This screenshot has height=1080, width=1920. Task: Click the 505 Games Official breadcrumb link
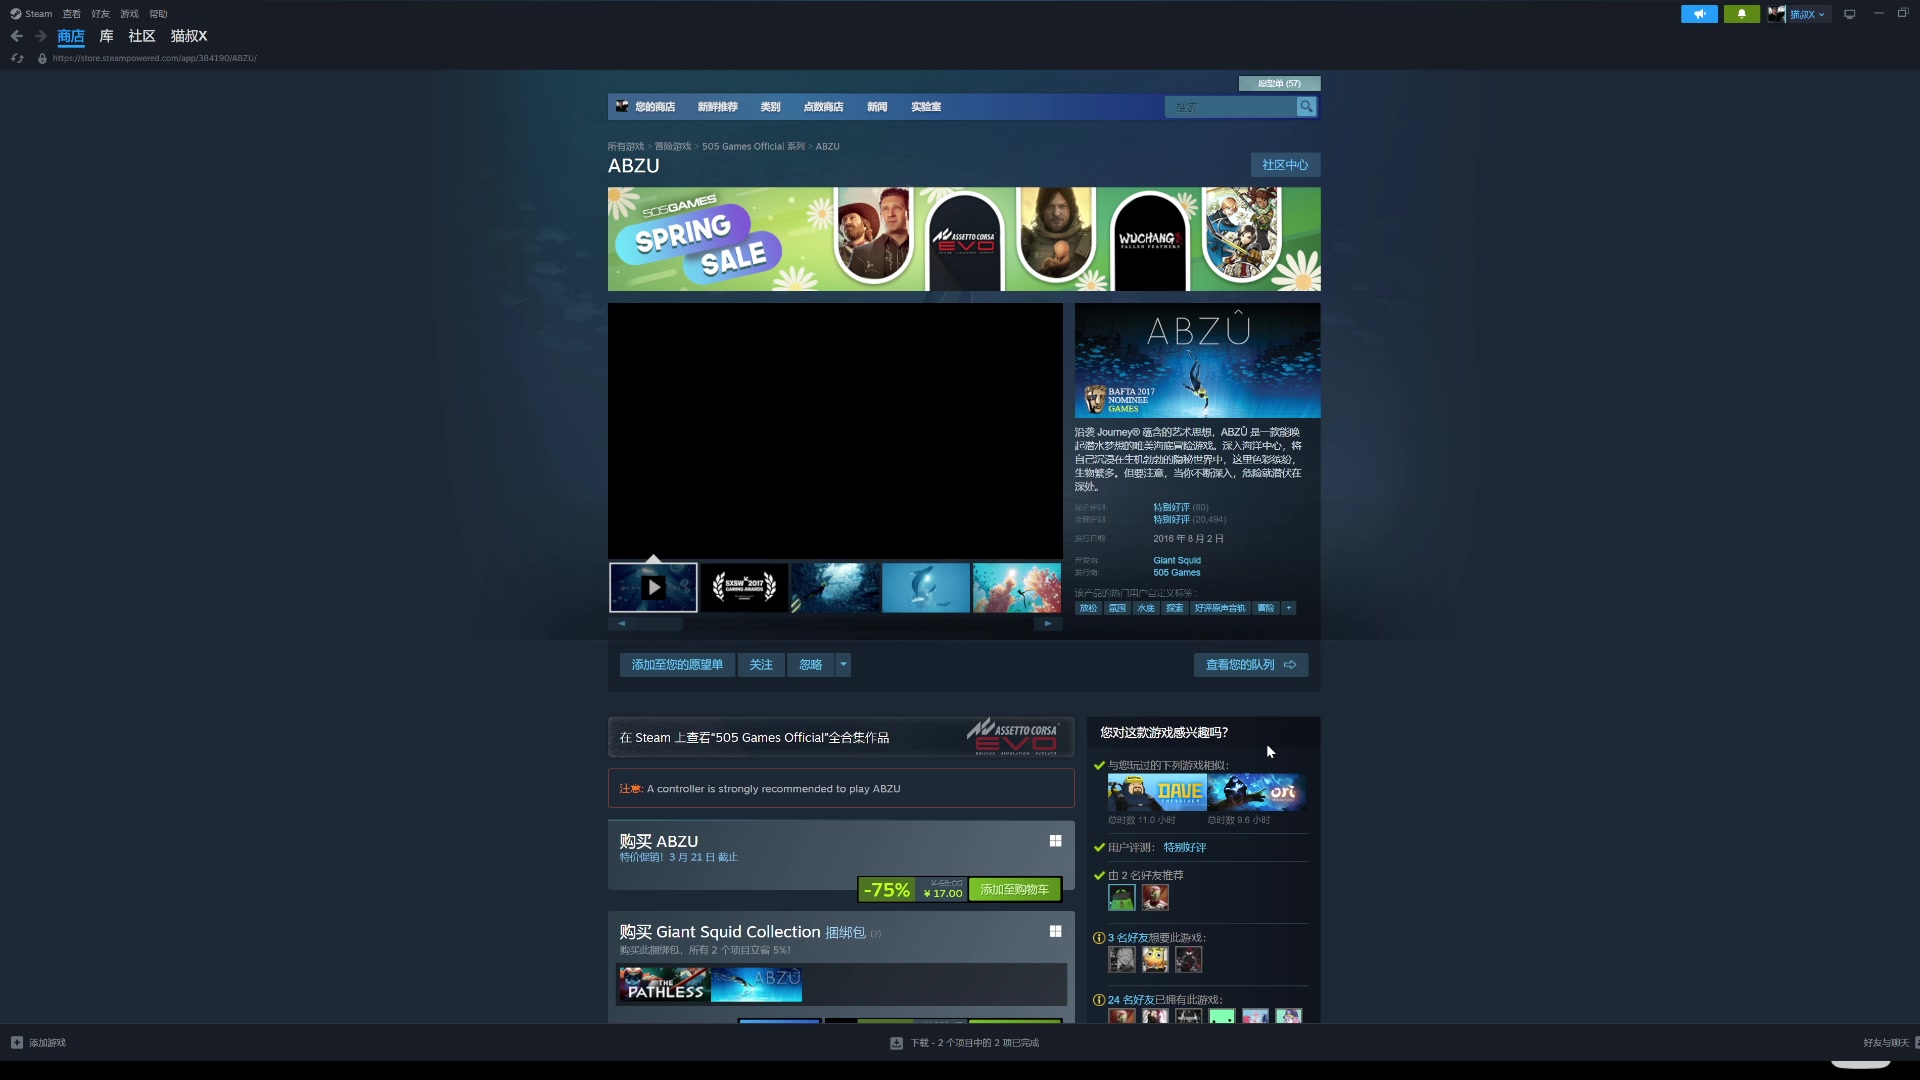[x=753, y=147]
